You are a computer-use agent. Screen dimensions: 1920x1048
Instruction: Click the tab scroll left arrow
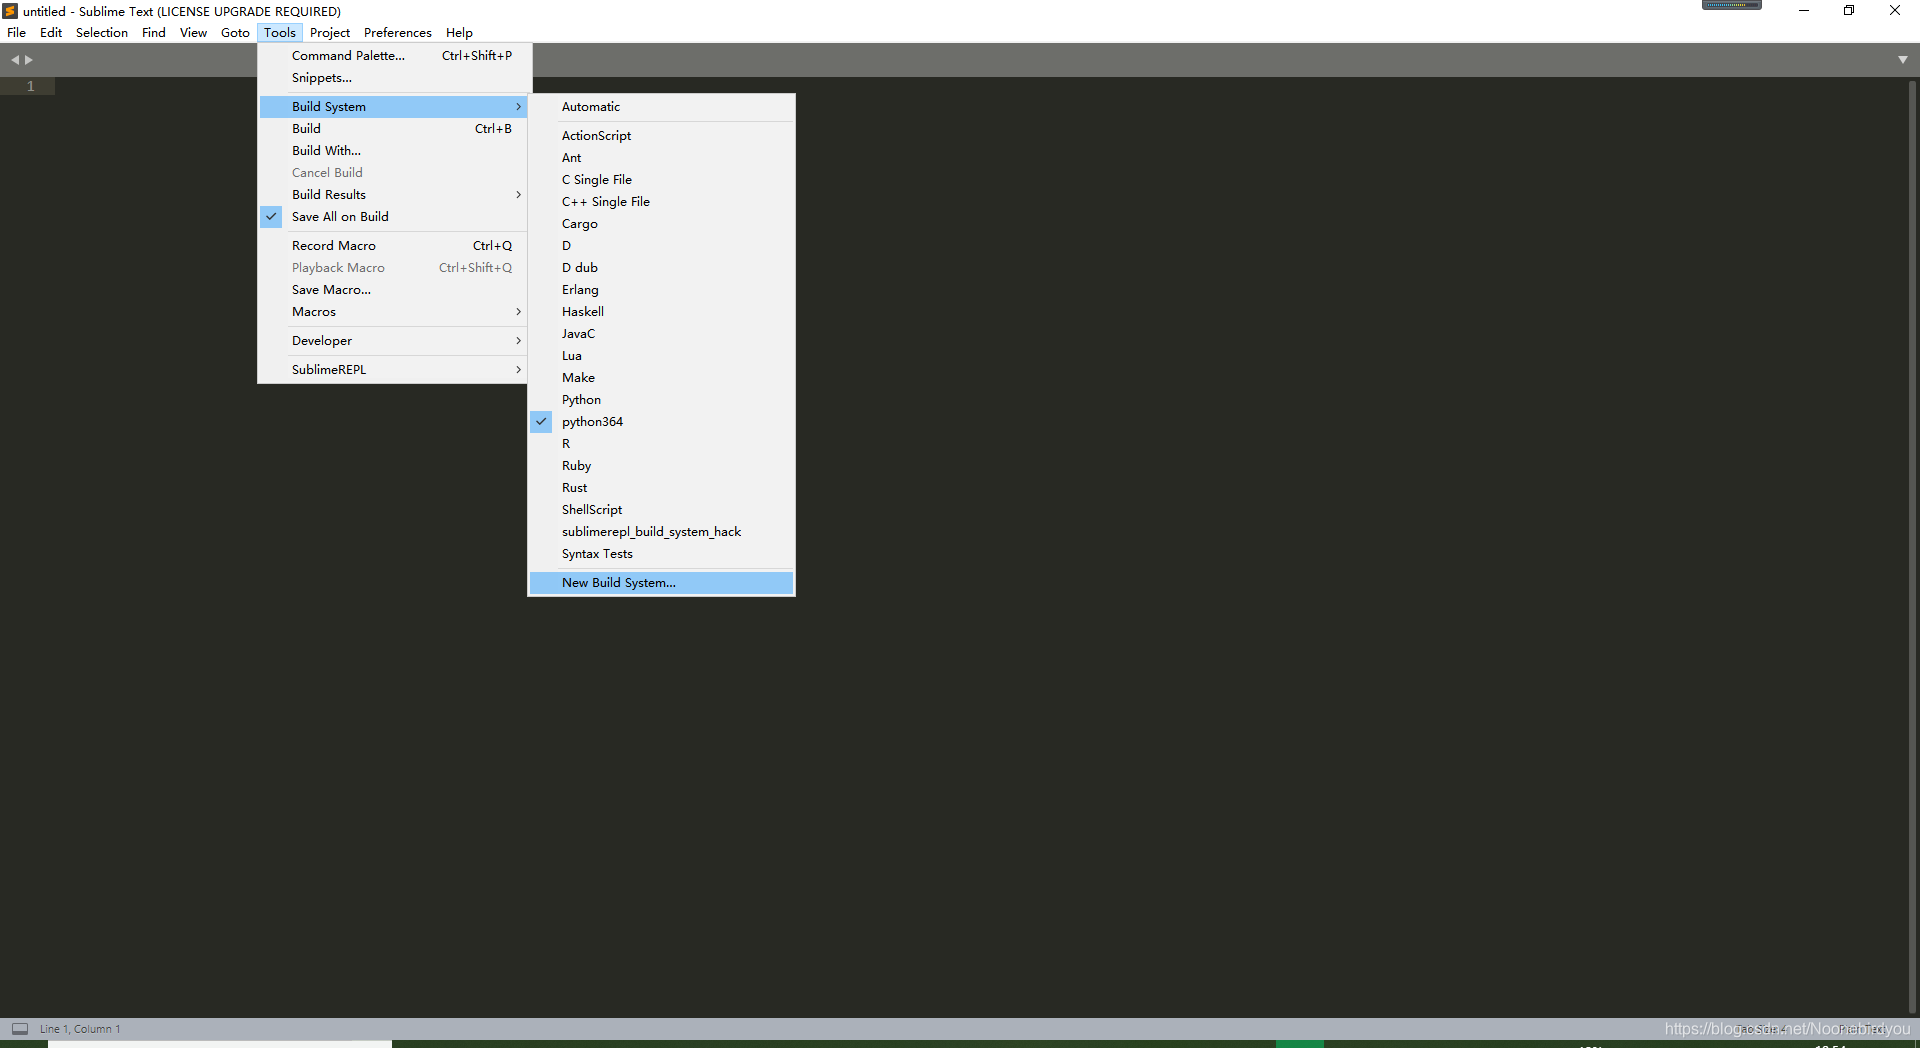15,60
